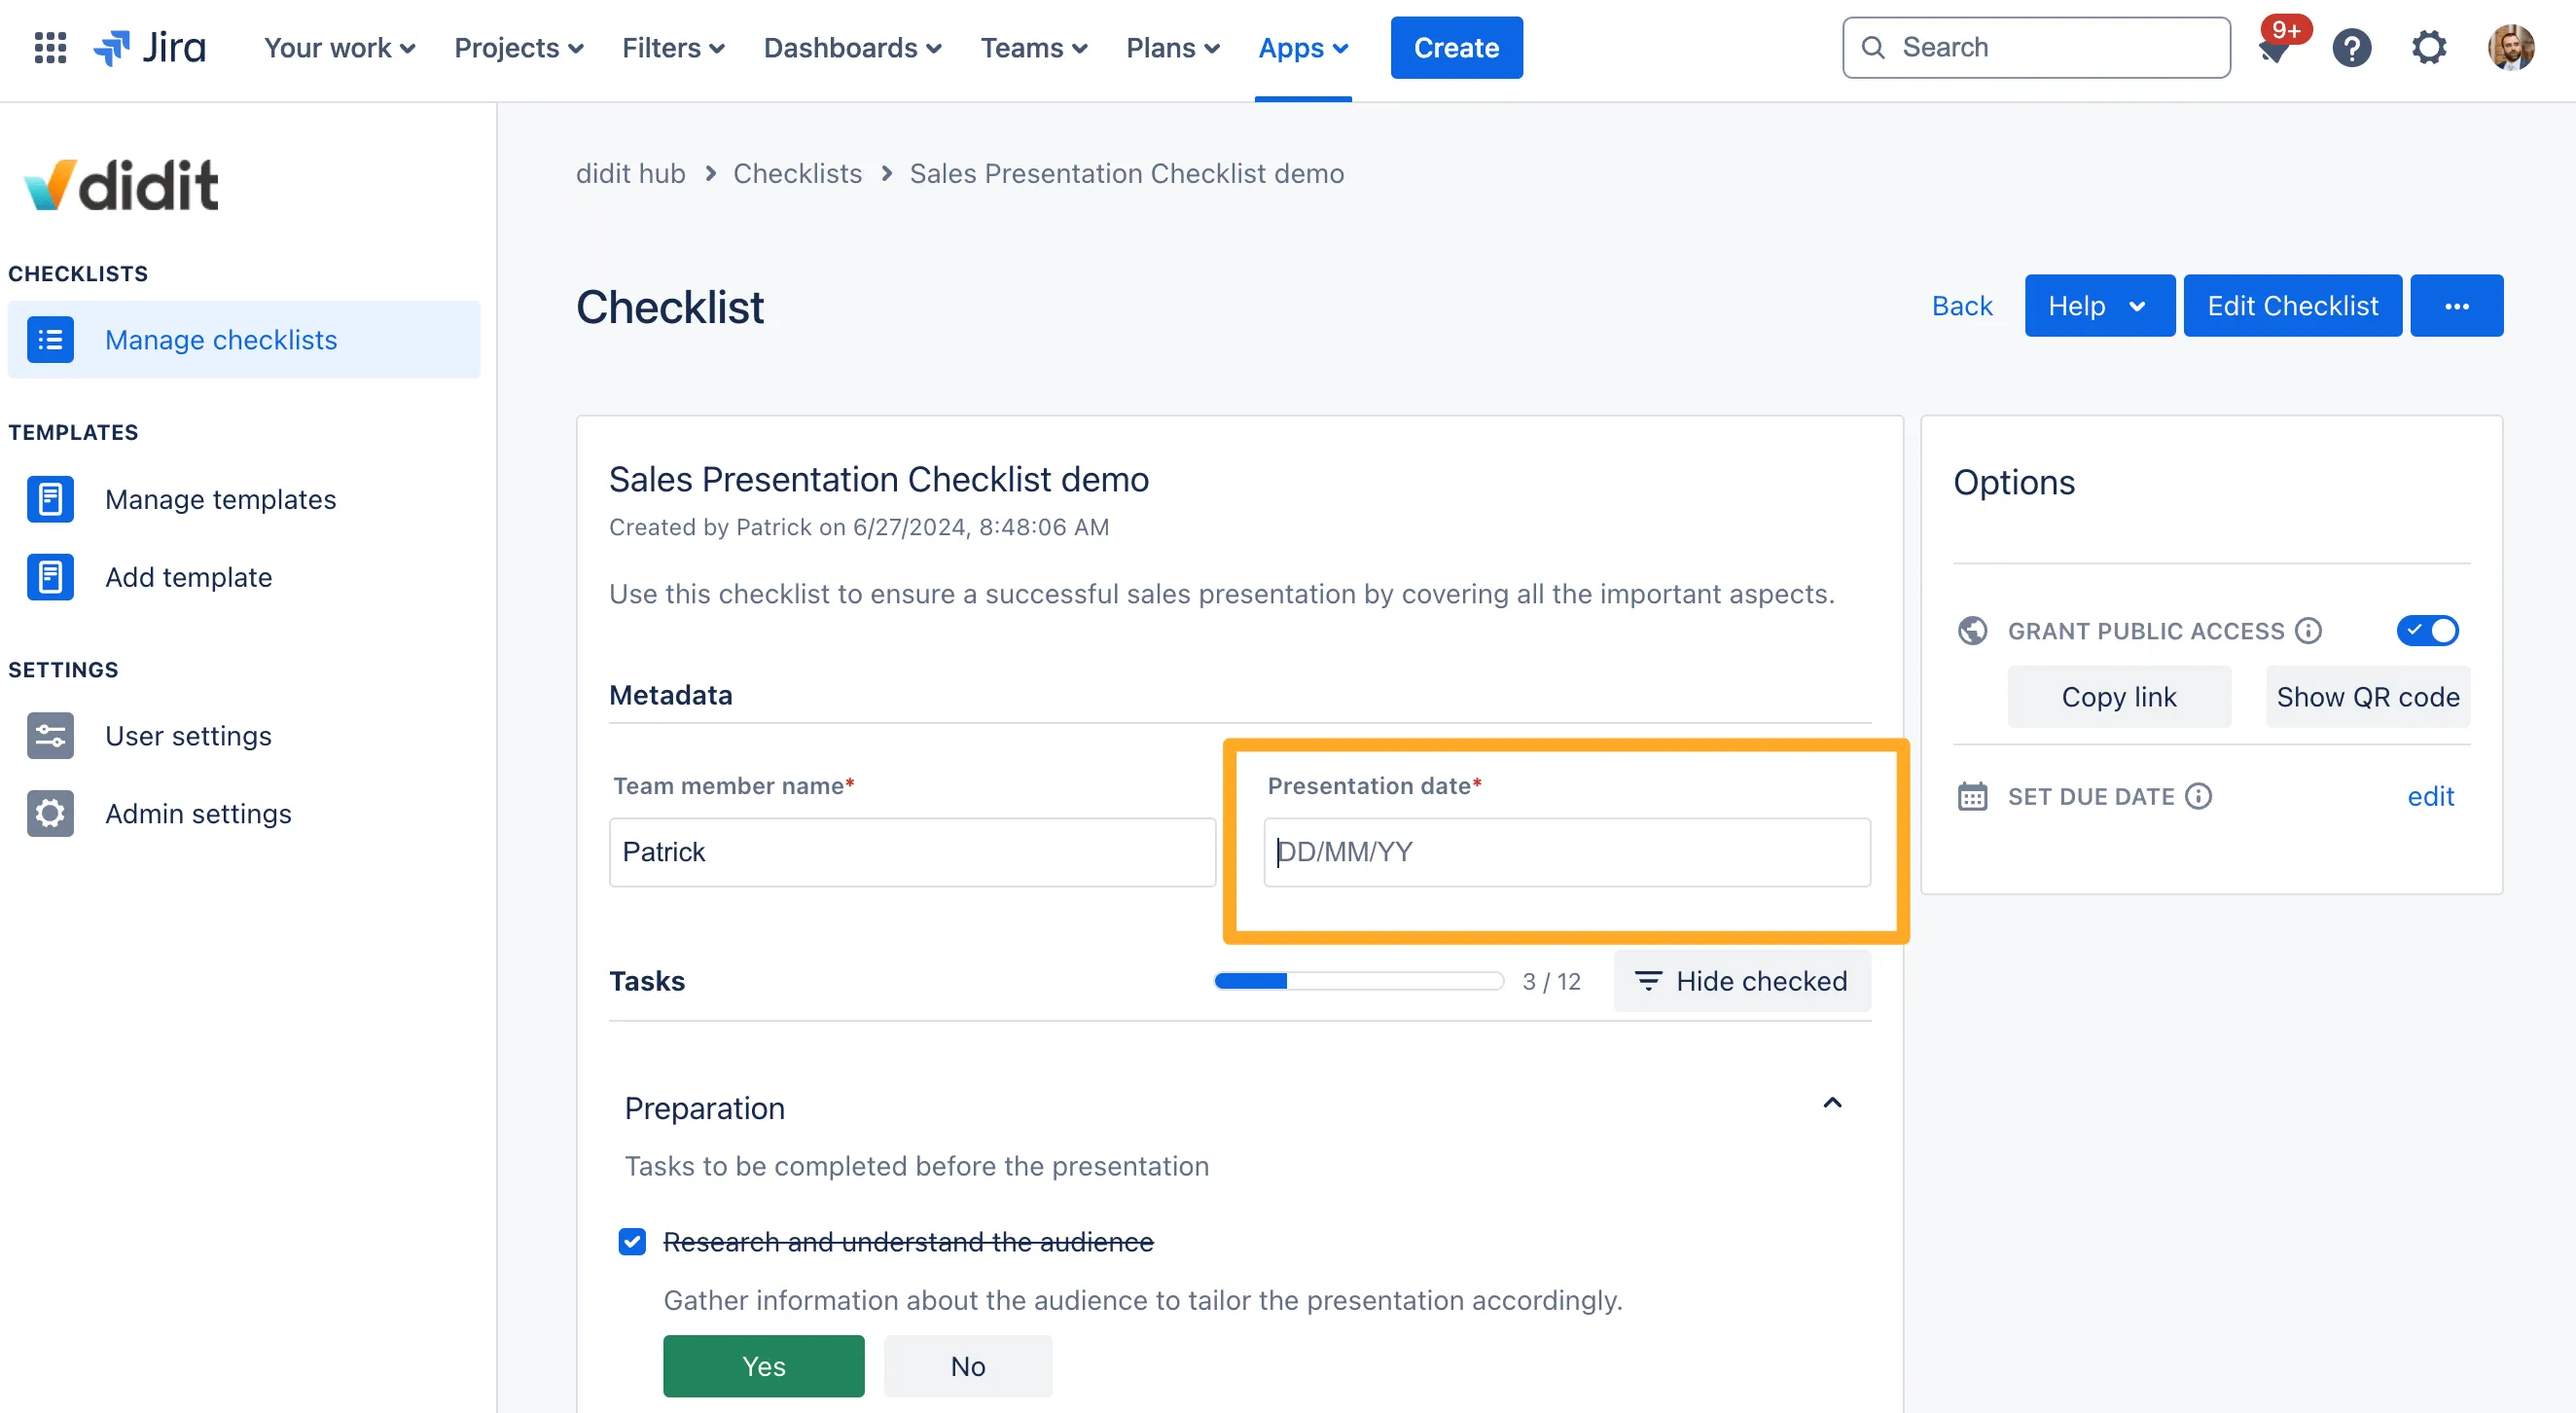Open the Dashboards menu
Viewport: 2576px width, 1413px height.
click(852, 48)
